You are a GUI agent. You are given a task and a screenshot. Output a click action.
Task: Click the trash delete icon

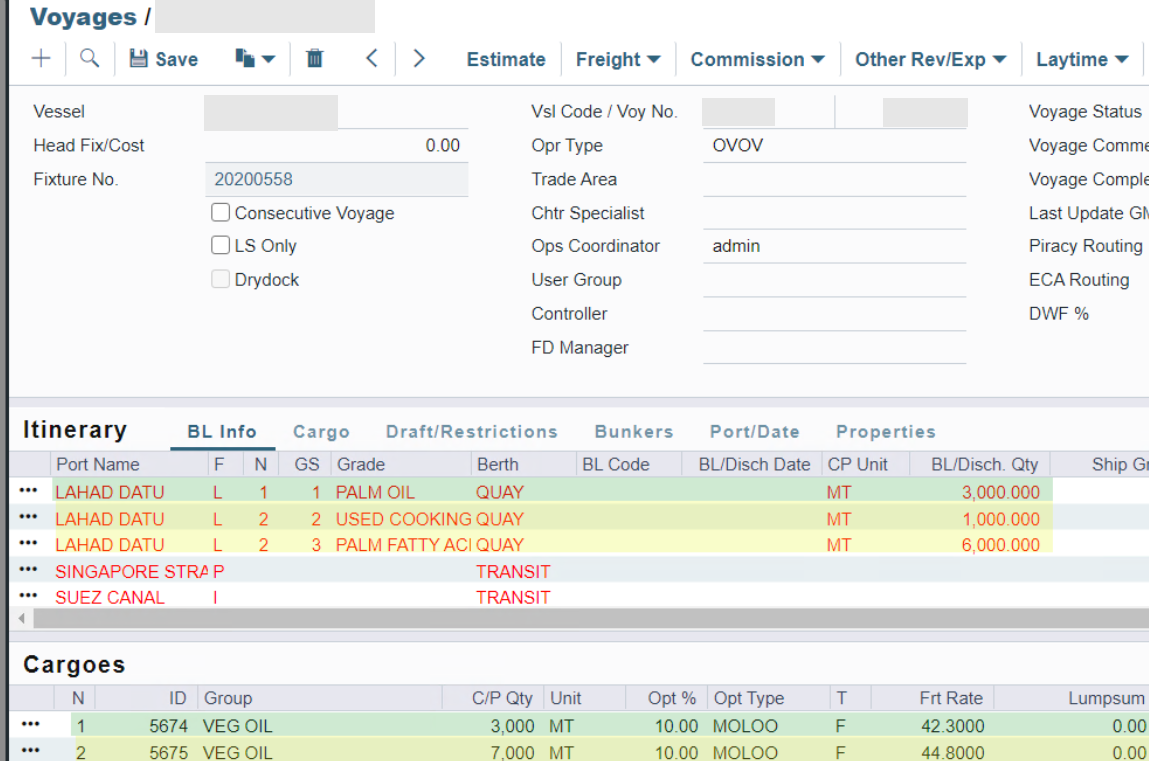(314, 59)
